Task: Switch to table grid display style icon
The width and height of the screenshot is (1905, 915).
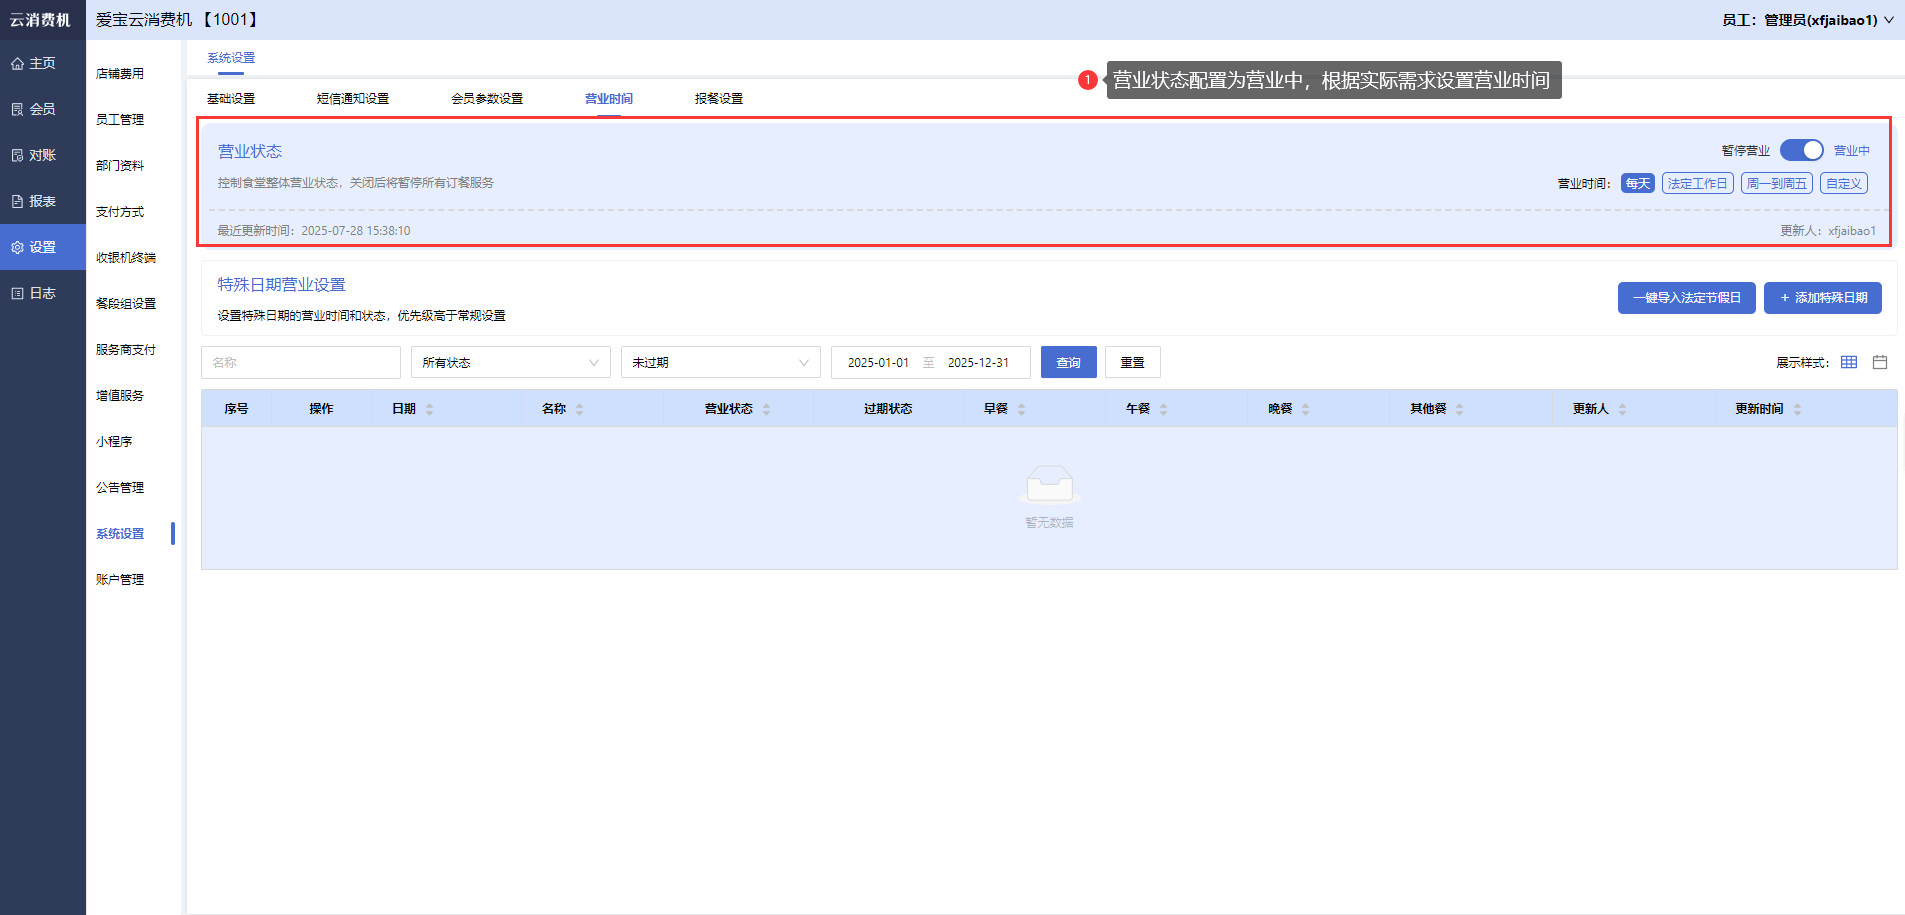Action: 1849,362
